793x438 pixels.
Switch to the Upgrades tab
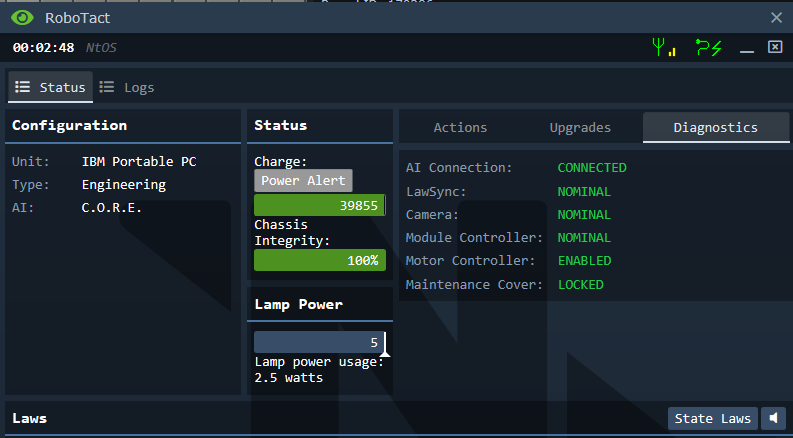[580, 127]
